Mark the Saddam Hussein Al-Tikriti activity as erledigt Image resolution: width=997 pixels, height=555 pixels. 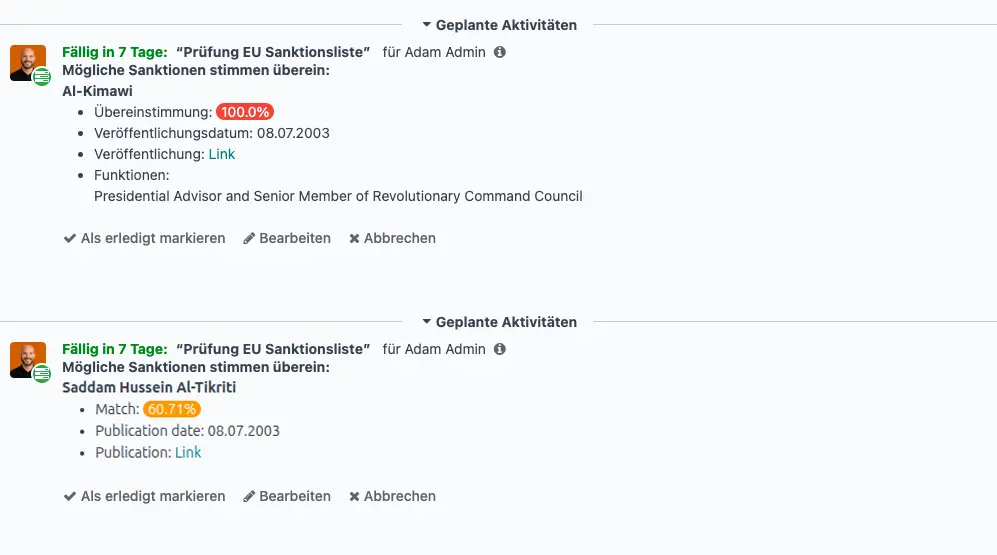[144, 497]
